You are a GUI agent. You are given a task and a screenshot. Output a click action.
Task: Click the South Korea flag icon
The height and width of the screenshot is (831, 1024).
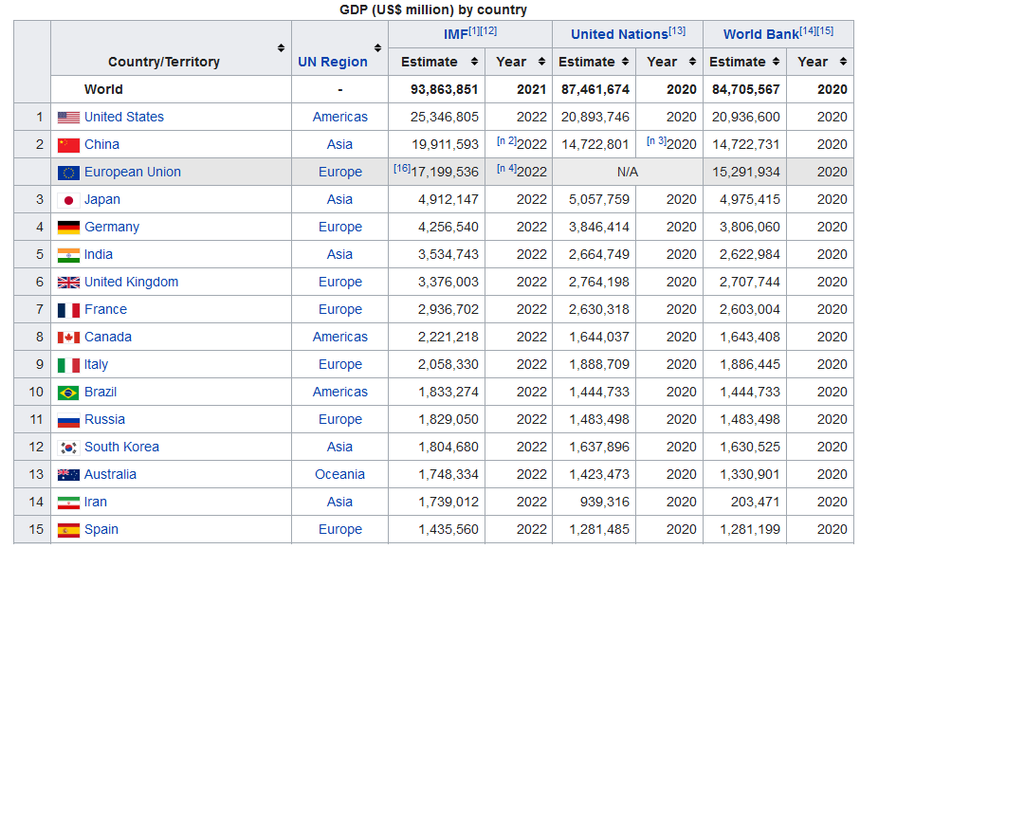(x=69, y=447)
